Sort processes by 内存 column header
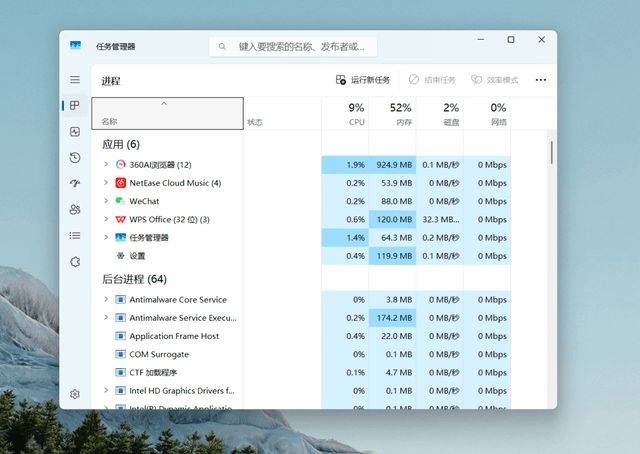This screenshot has height=454, width=640. tap(401, 113)
